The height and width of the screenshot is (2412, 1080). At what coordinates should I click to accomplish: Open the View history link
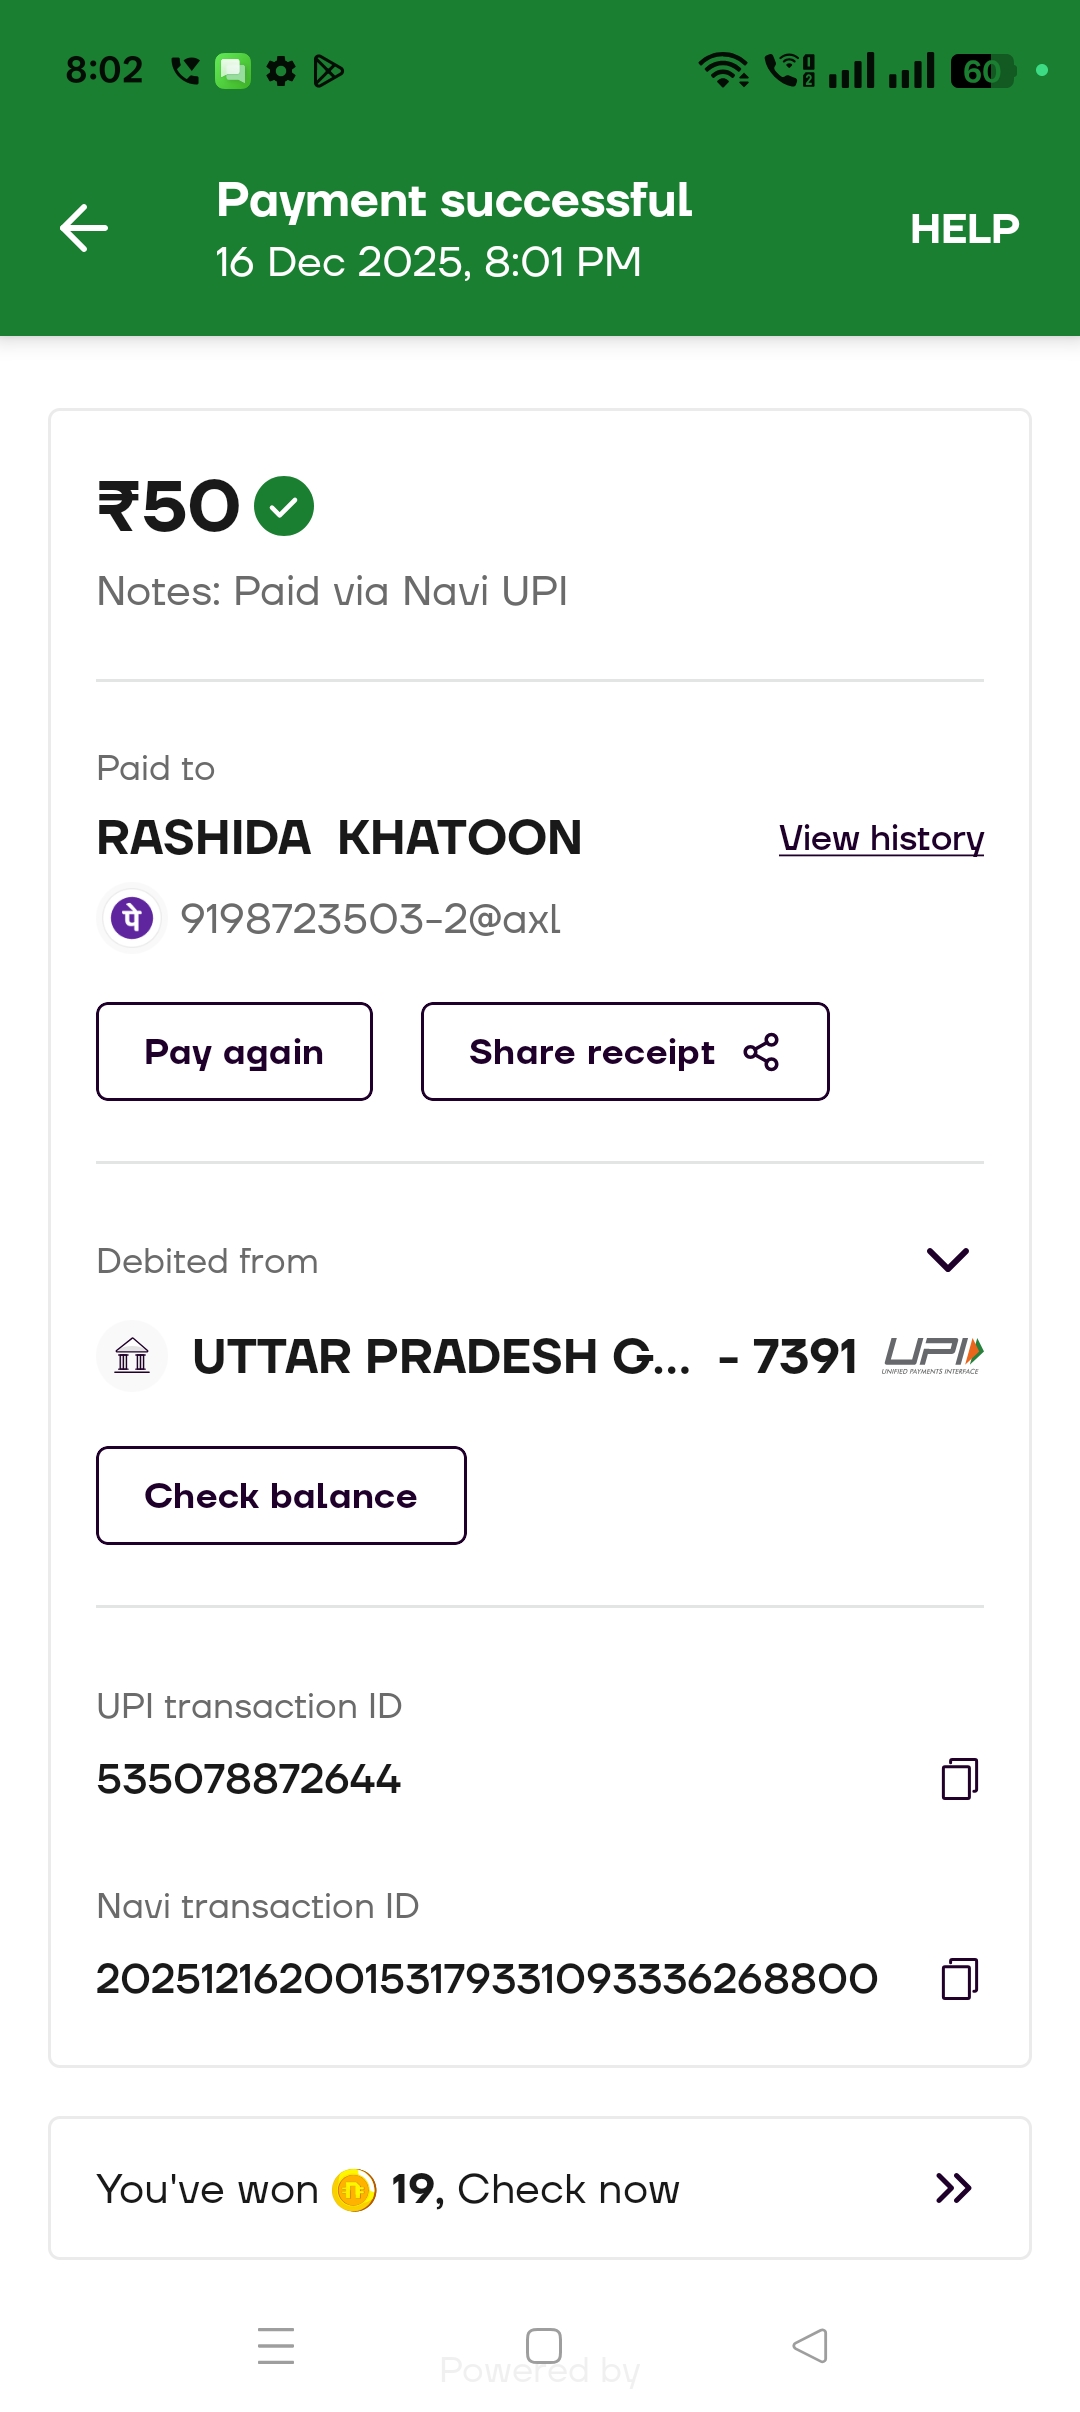881,838
